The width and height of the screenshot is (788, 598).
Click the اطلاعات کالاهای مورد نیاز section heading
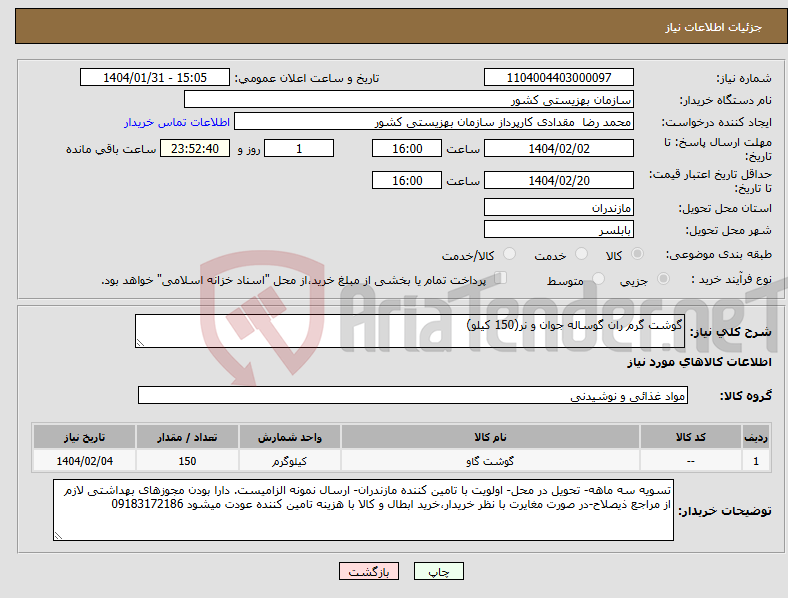(x=699, y=362)
